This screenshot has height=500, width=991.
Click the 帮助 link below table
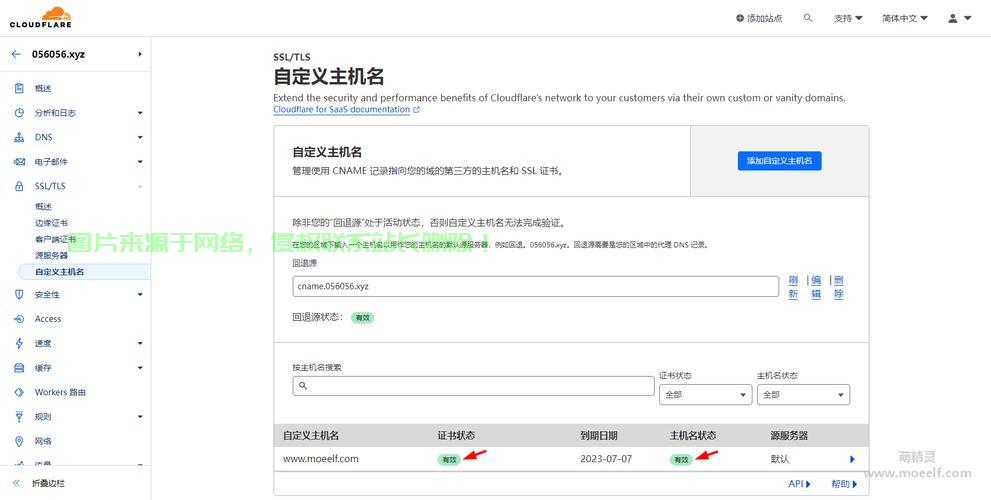tap(844, 484)
